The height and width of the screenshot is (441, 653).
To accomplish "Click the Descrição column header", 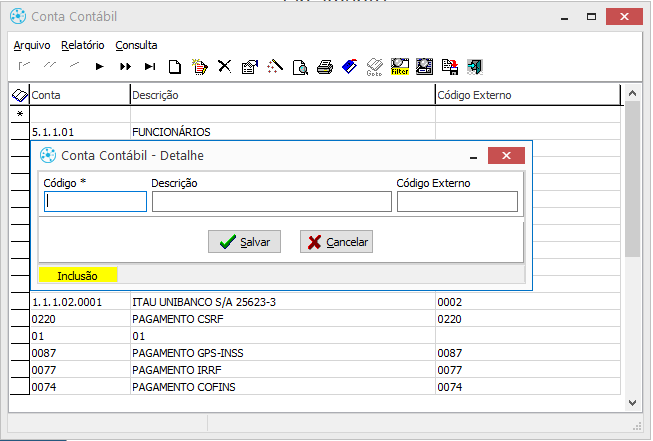I will 283,95.
